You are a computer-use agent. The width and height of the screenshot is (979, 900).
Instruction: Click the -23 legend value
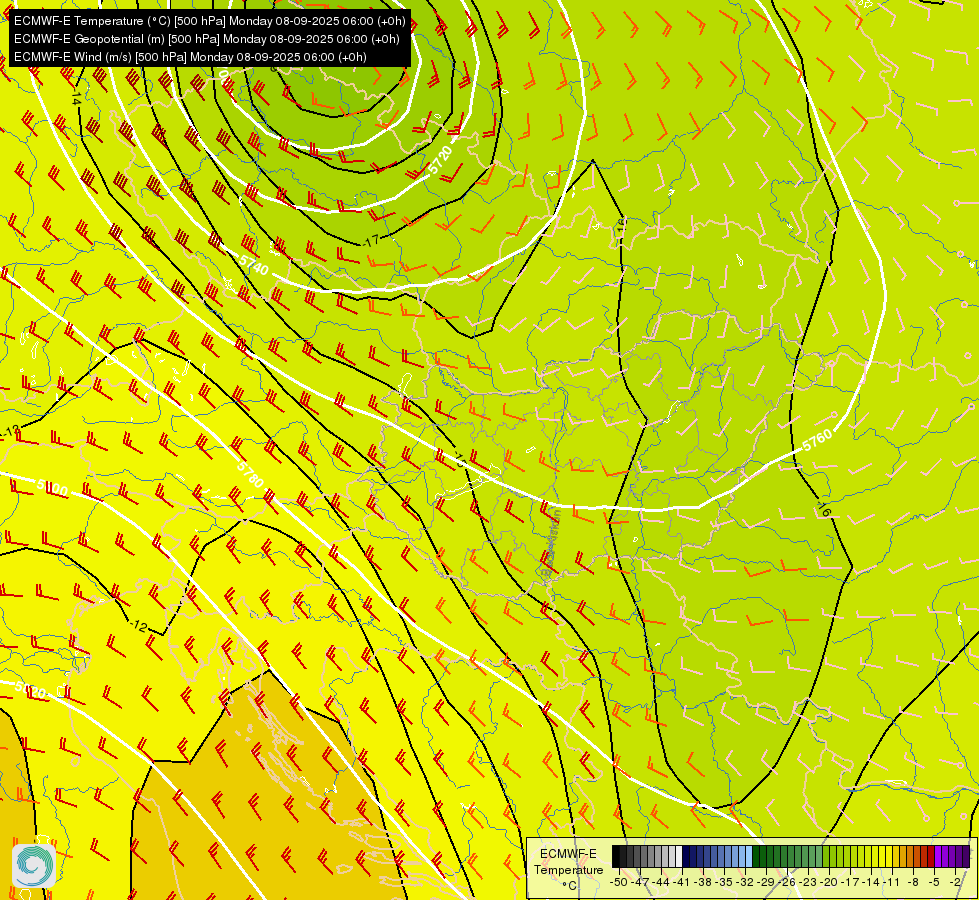808,882
